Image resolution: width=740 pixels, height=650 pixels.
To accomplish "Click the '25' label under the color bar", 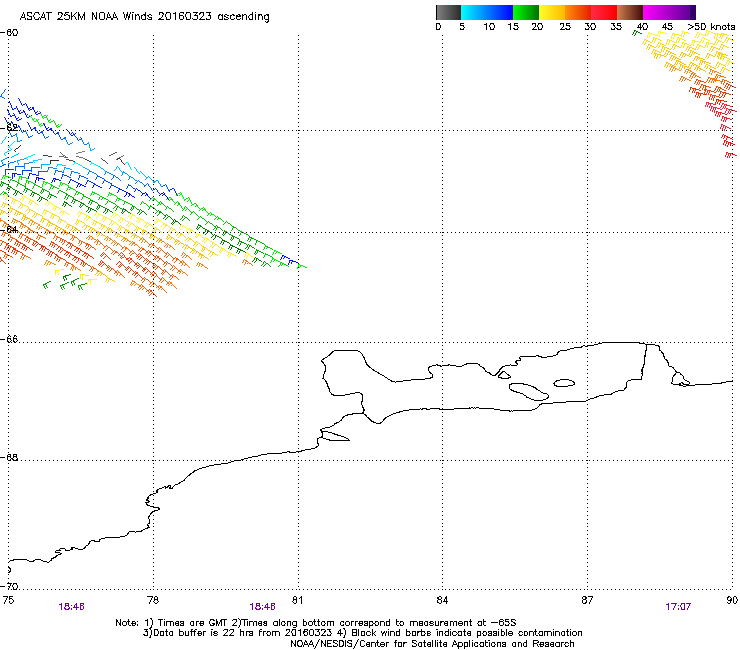I will pos(565,27).
